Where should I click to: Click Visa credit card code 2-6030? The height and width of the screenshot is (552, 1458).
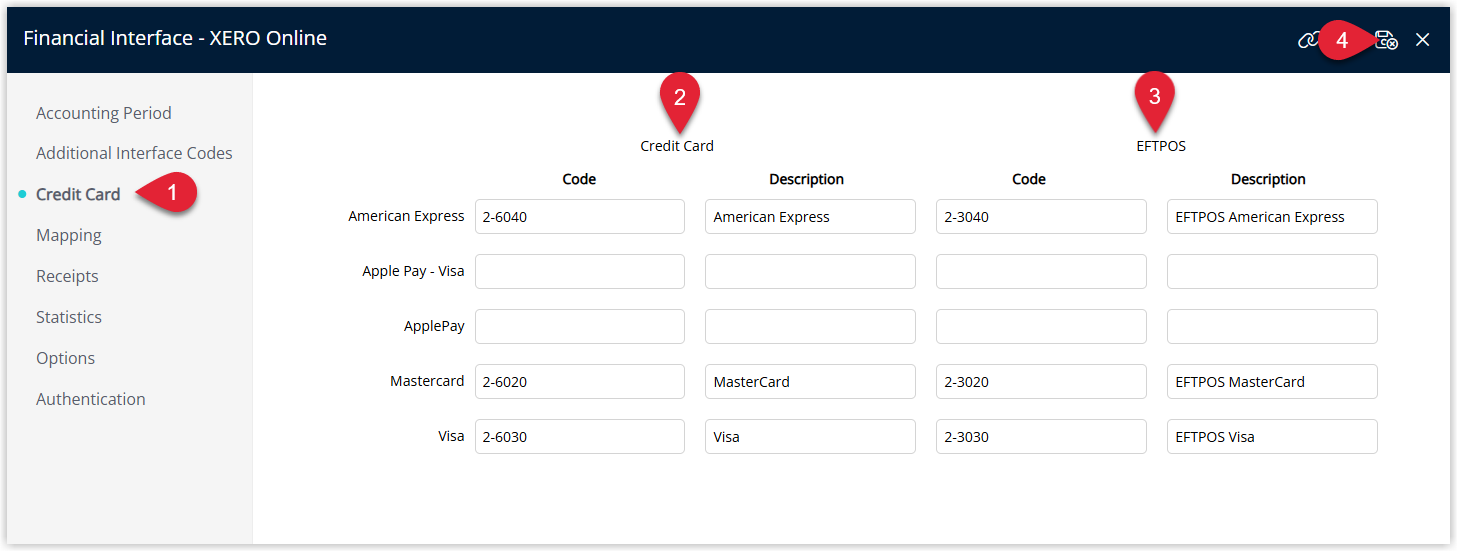coord(580,437)
